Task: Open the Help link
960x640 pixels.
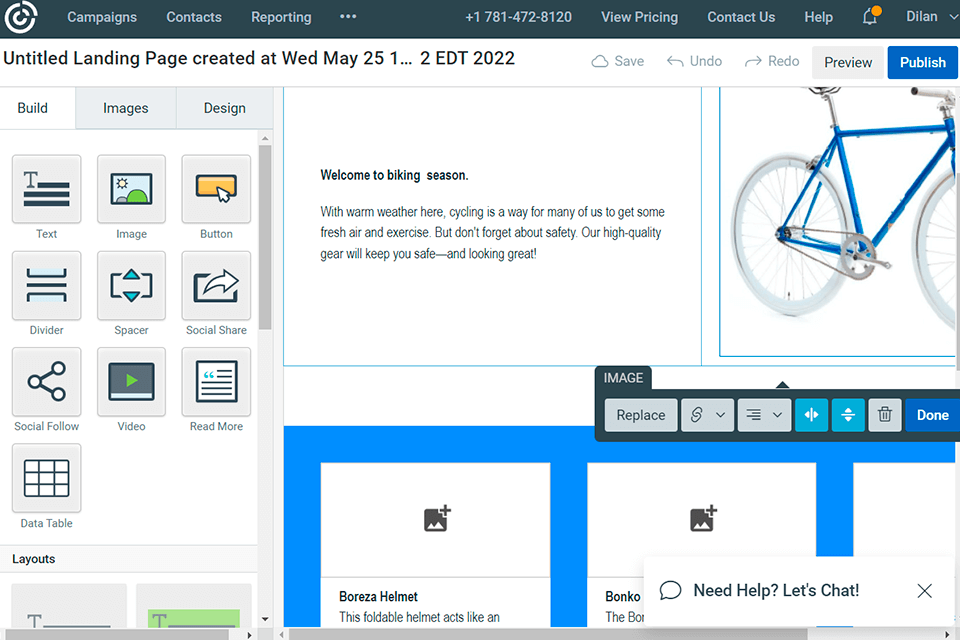Action: [818, 17]
